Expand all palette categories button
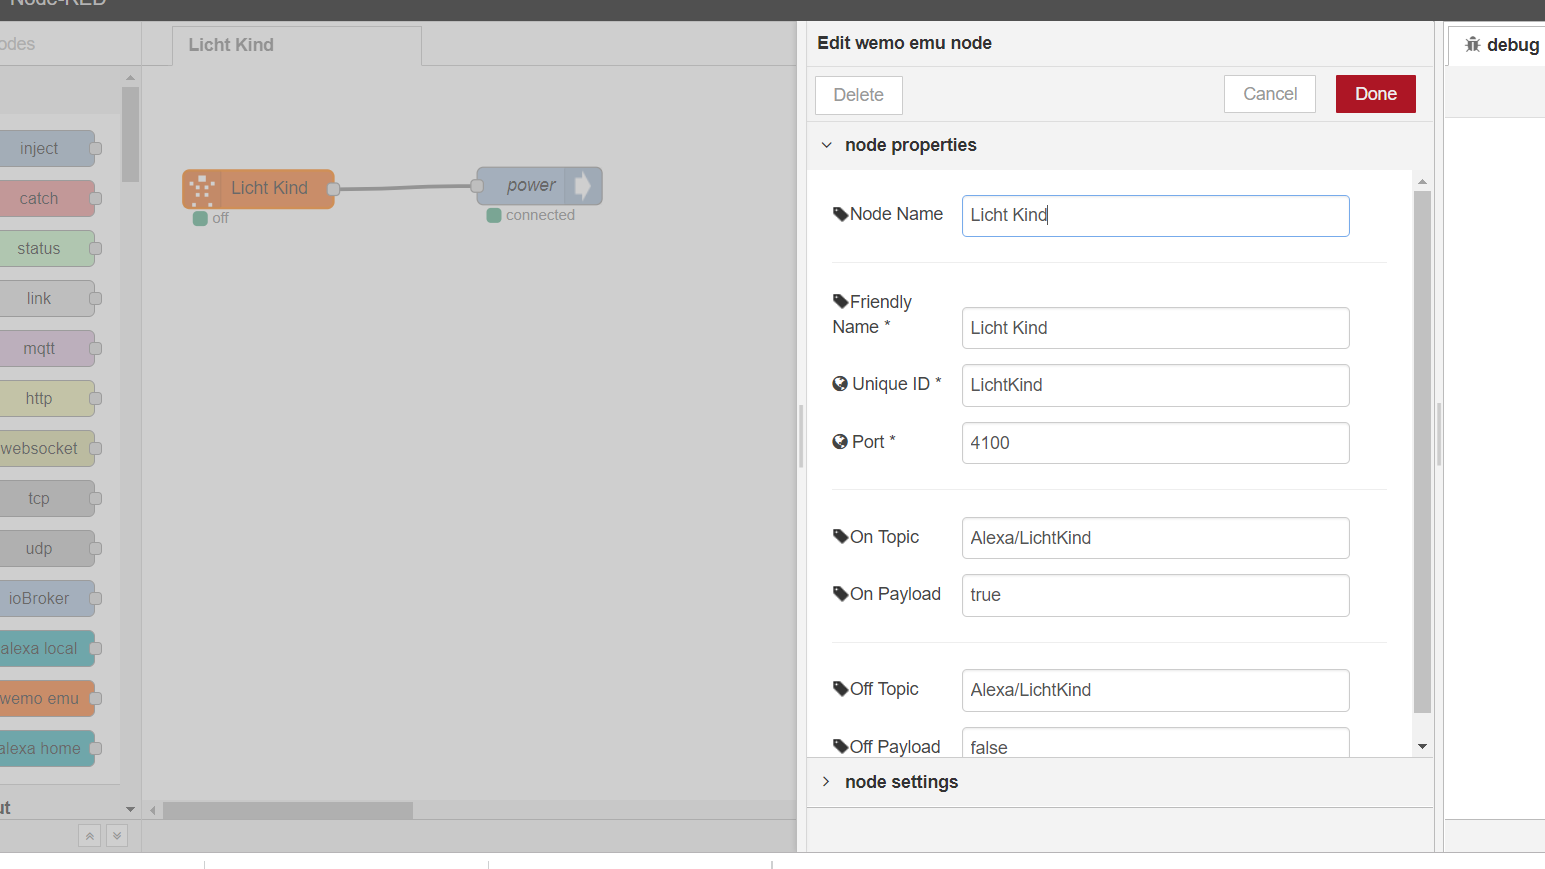1545x869 pixels. pyautogui.click(x=117, y=836)
